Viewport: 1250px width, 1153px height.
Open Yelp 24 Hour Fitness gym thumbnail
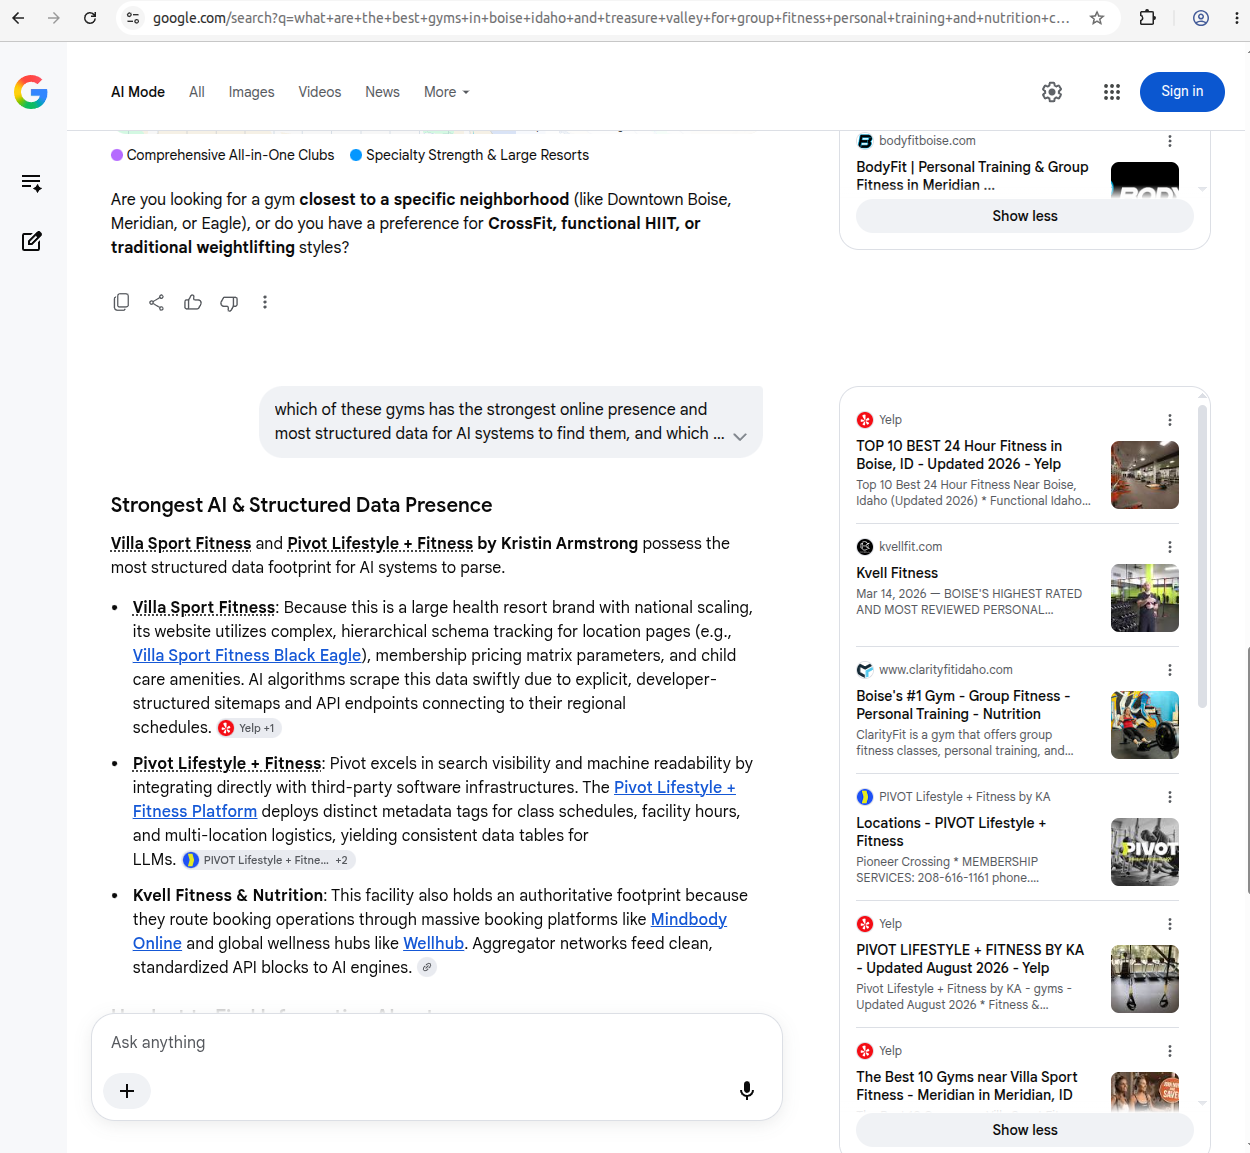1145,475
